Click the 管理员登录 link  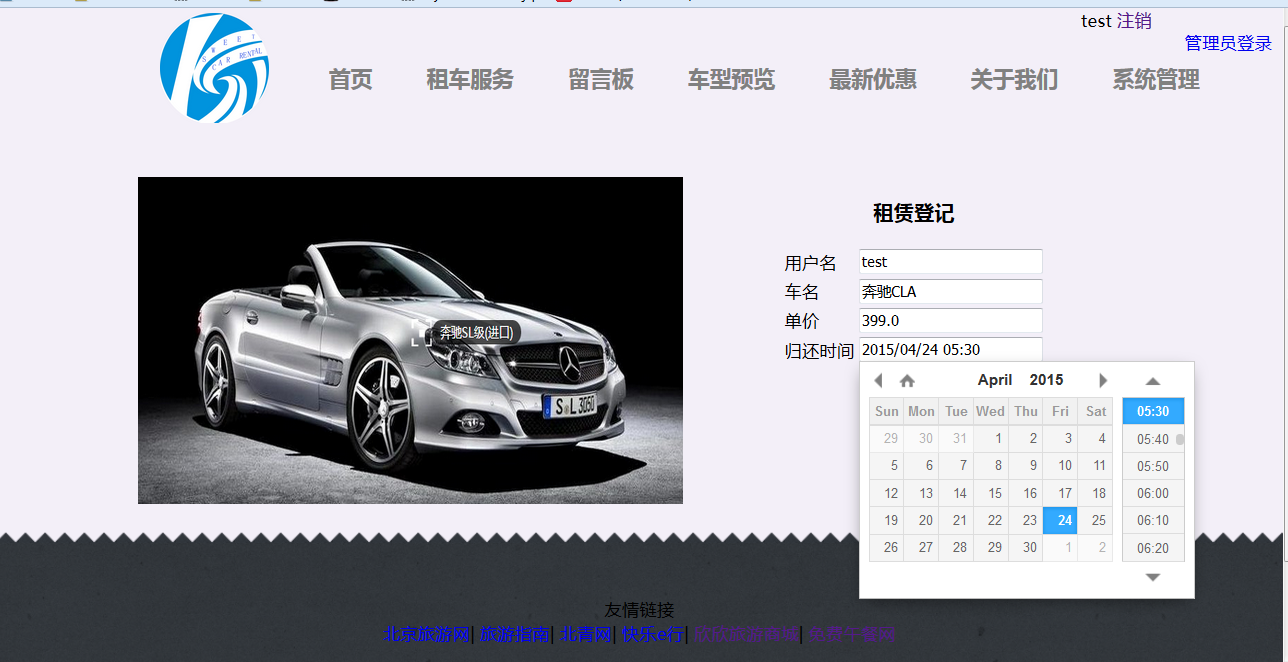pos(1228,43)
